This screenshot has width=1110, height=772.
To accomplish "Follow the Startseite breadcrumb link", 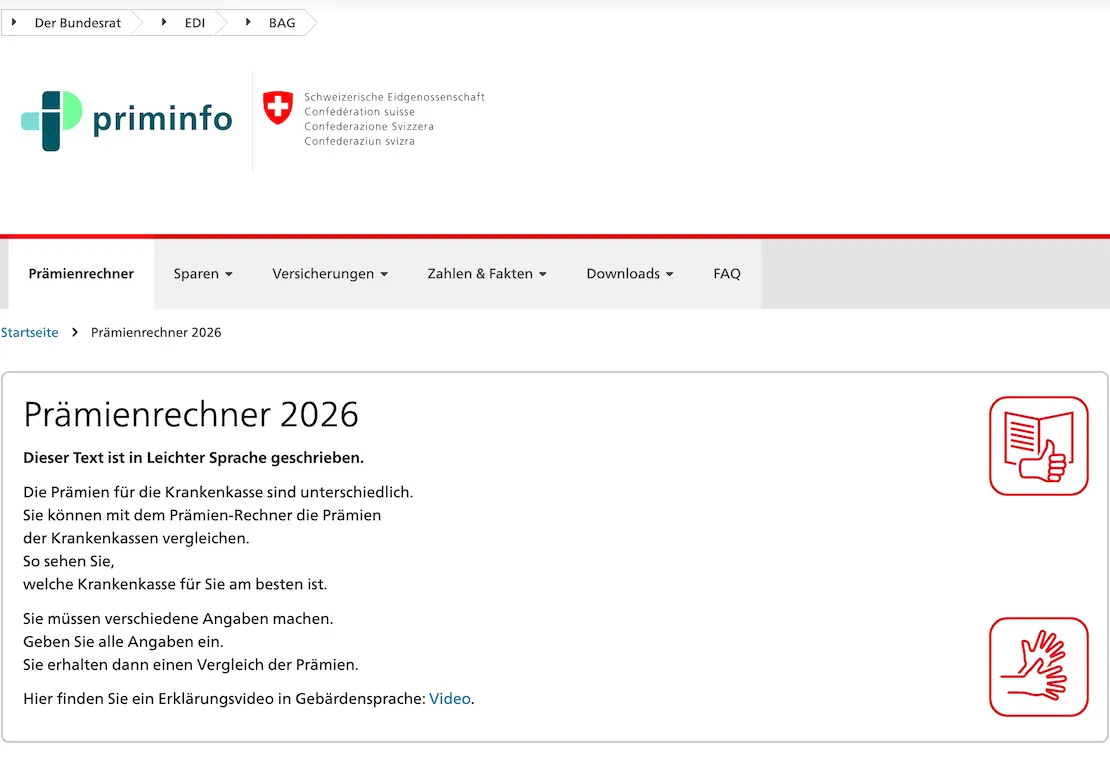I will pos(30,332).
